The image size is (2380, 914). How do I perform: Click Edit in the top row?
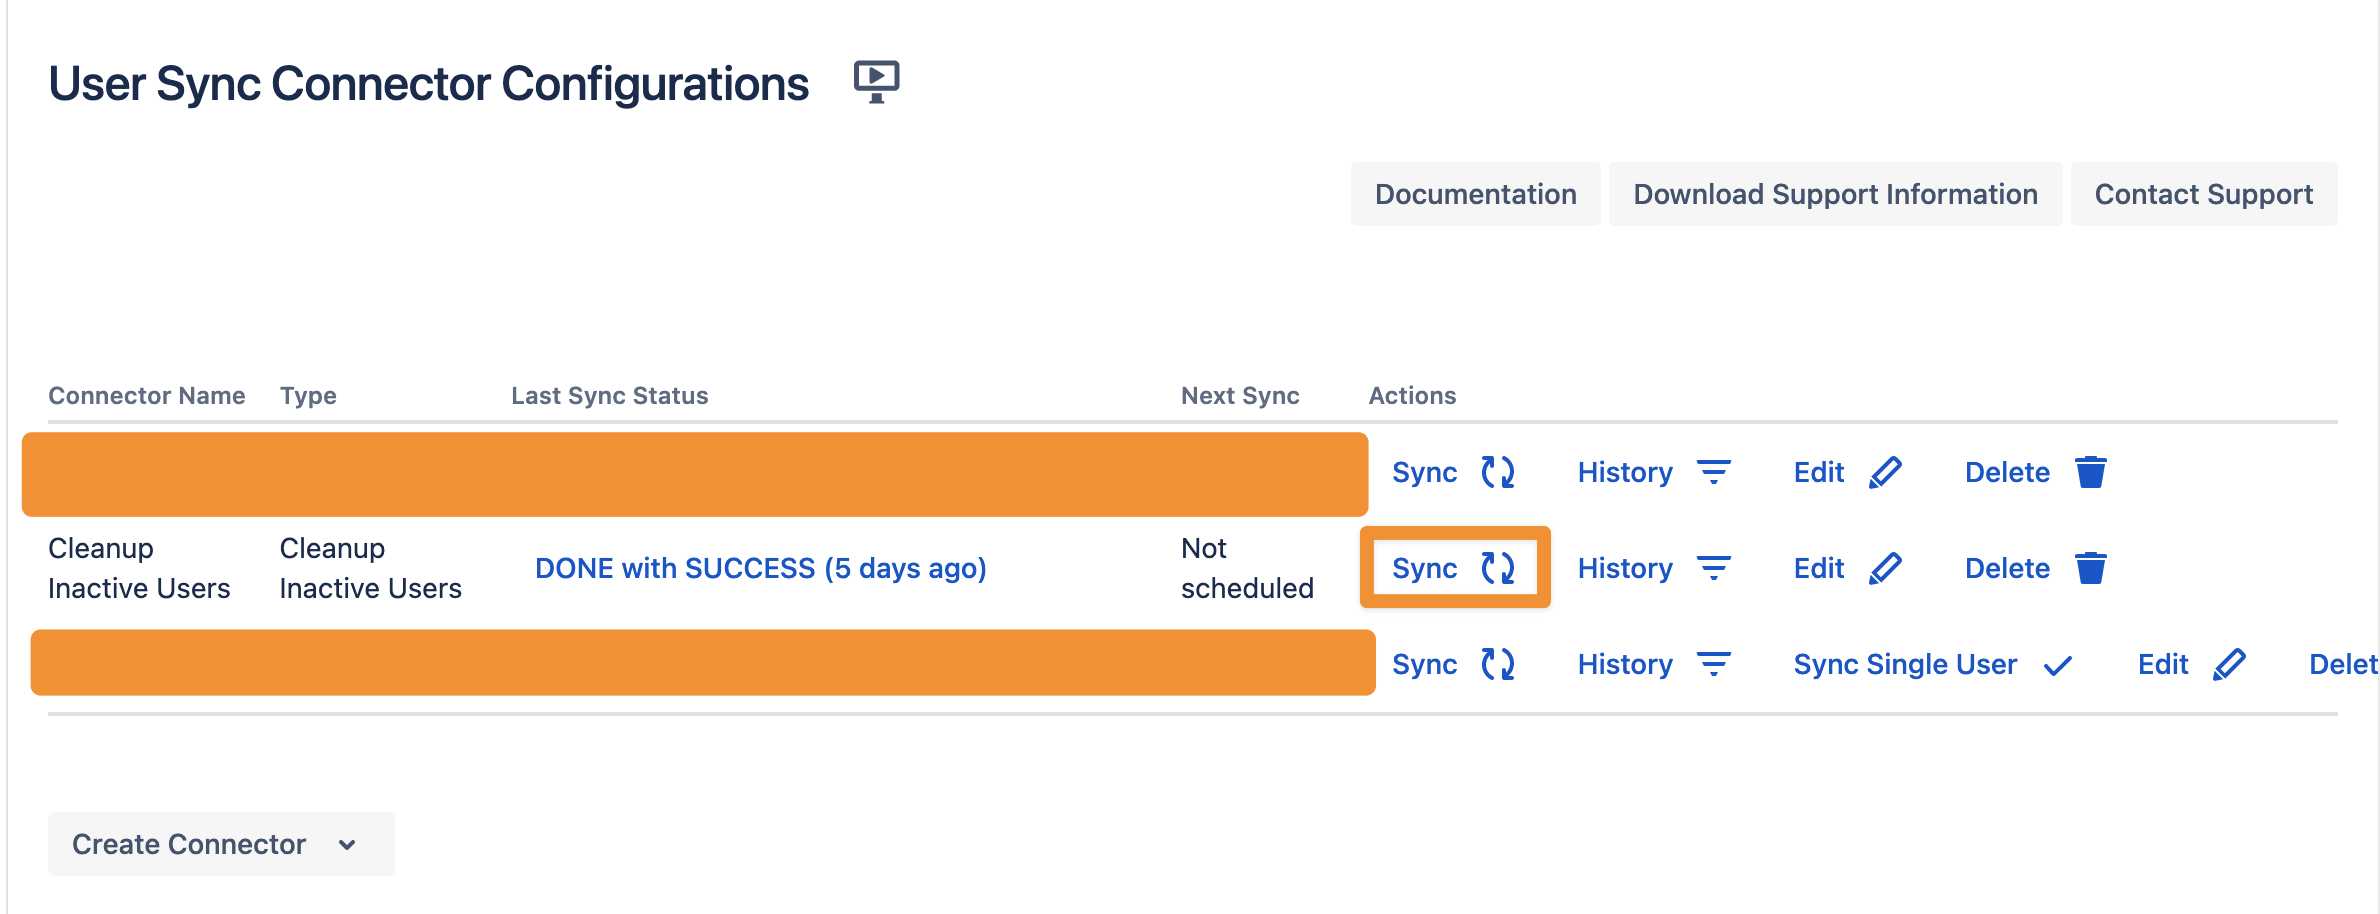pyautogui.click(x=1817, y=471)
